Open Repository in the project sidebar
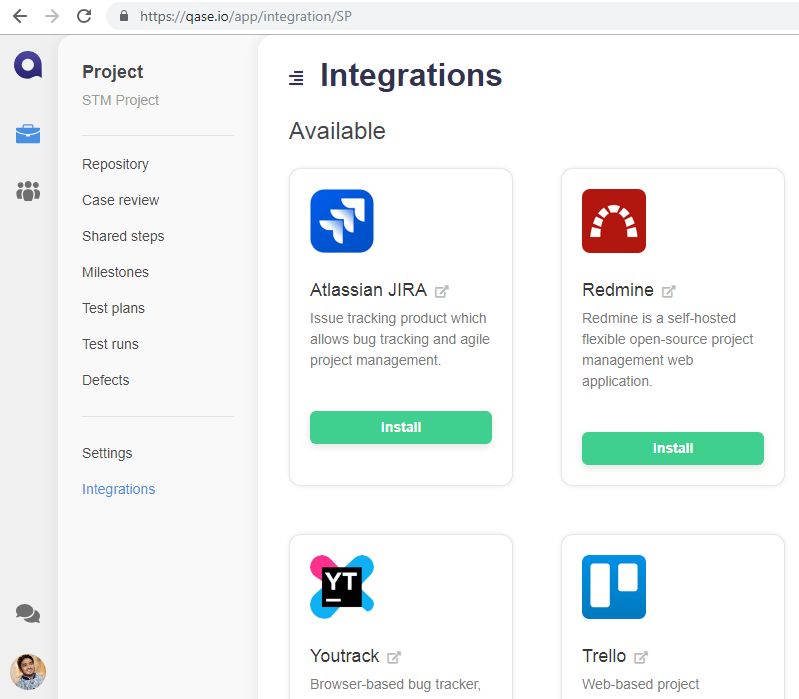 click(x=115, y=164)
